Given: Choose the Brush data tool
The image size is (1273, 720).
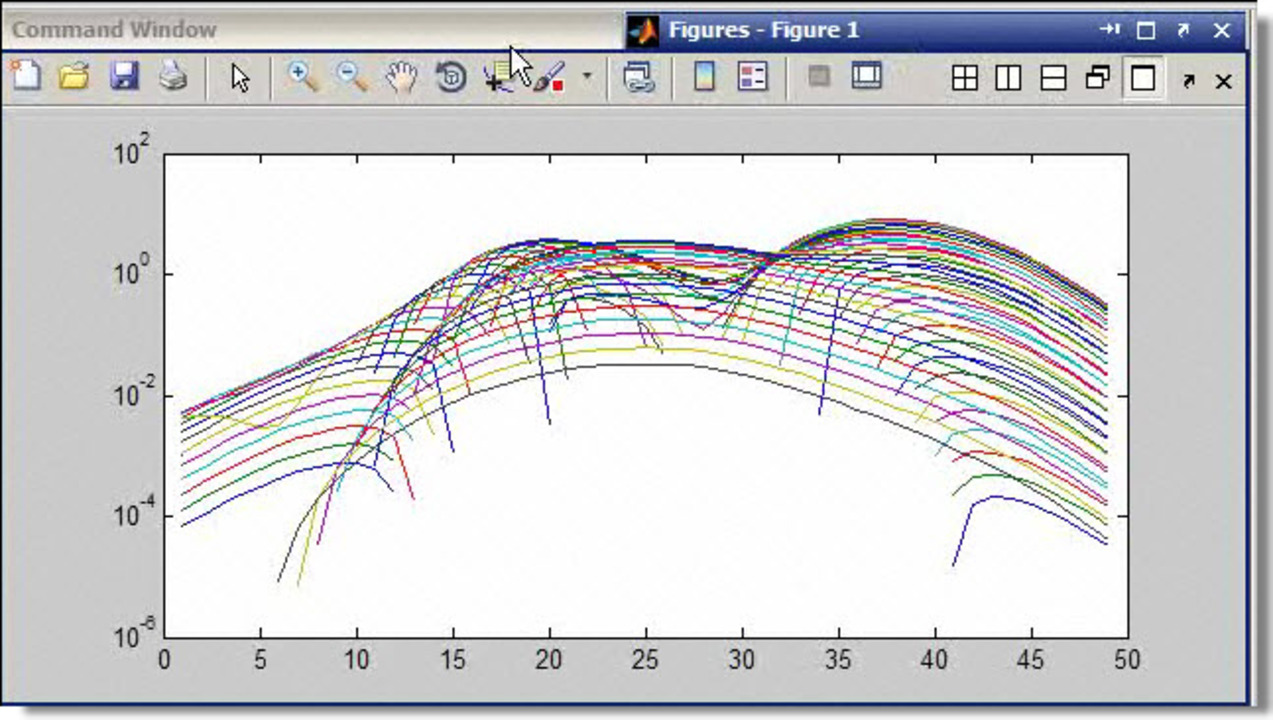Looking at the screenshot, I should pyautogui.click(x=549, y=77).
